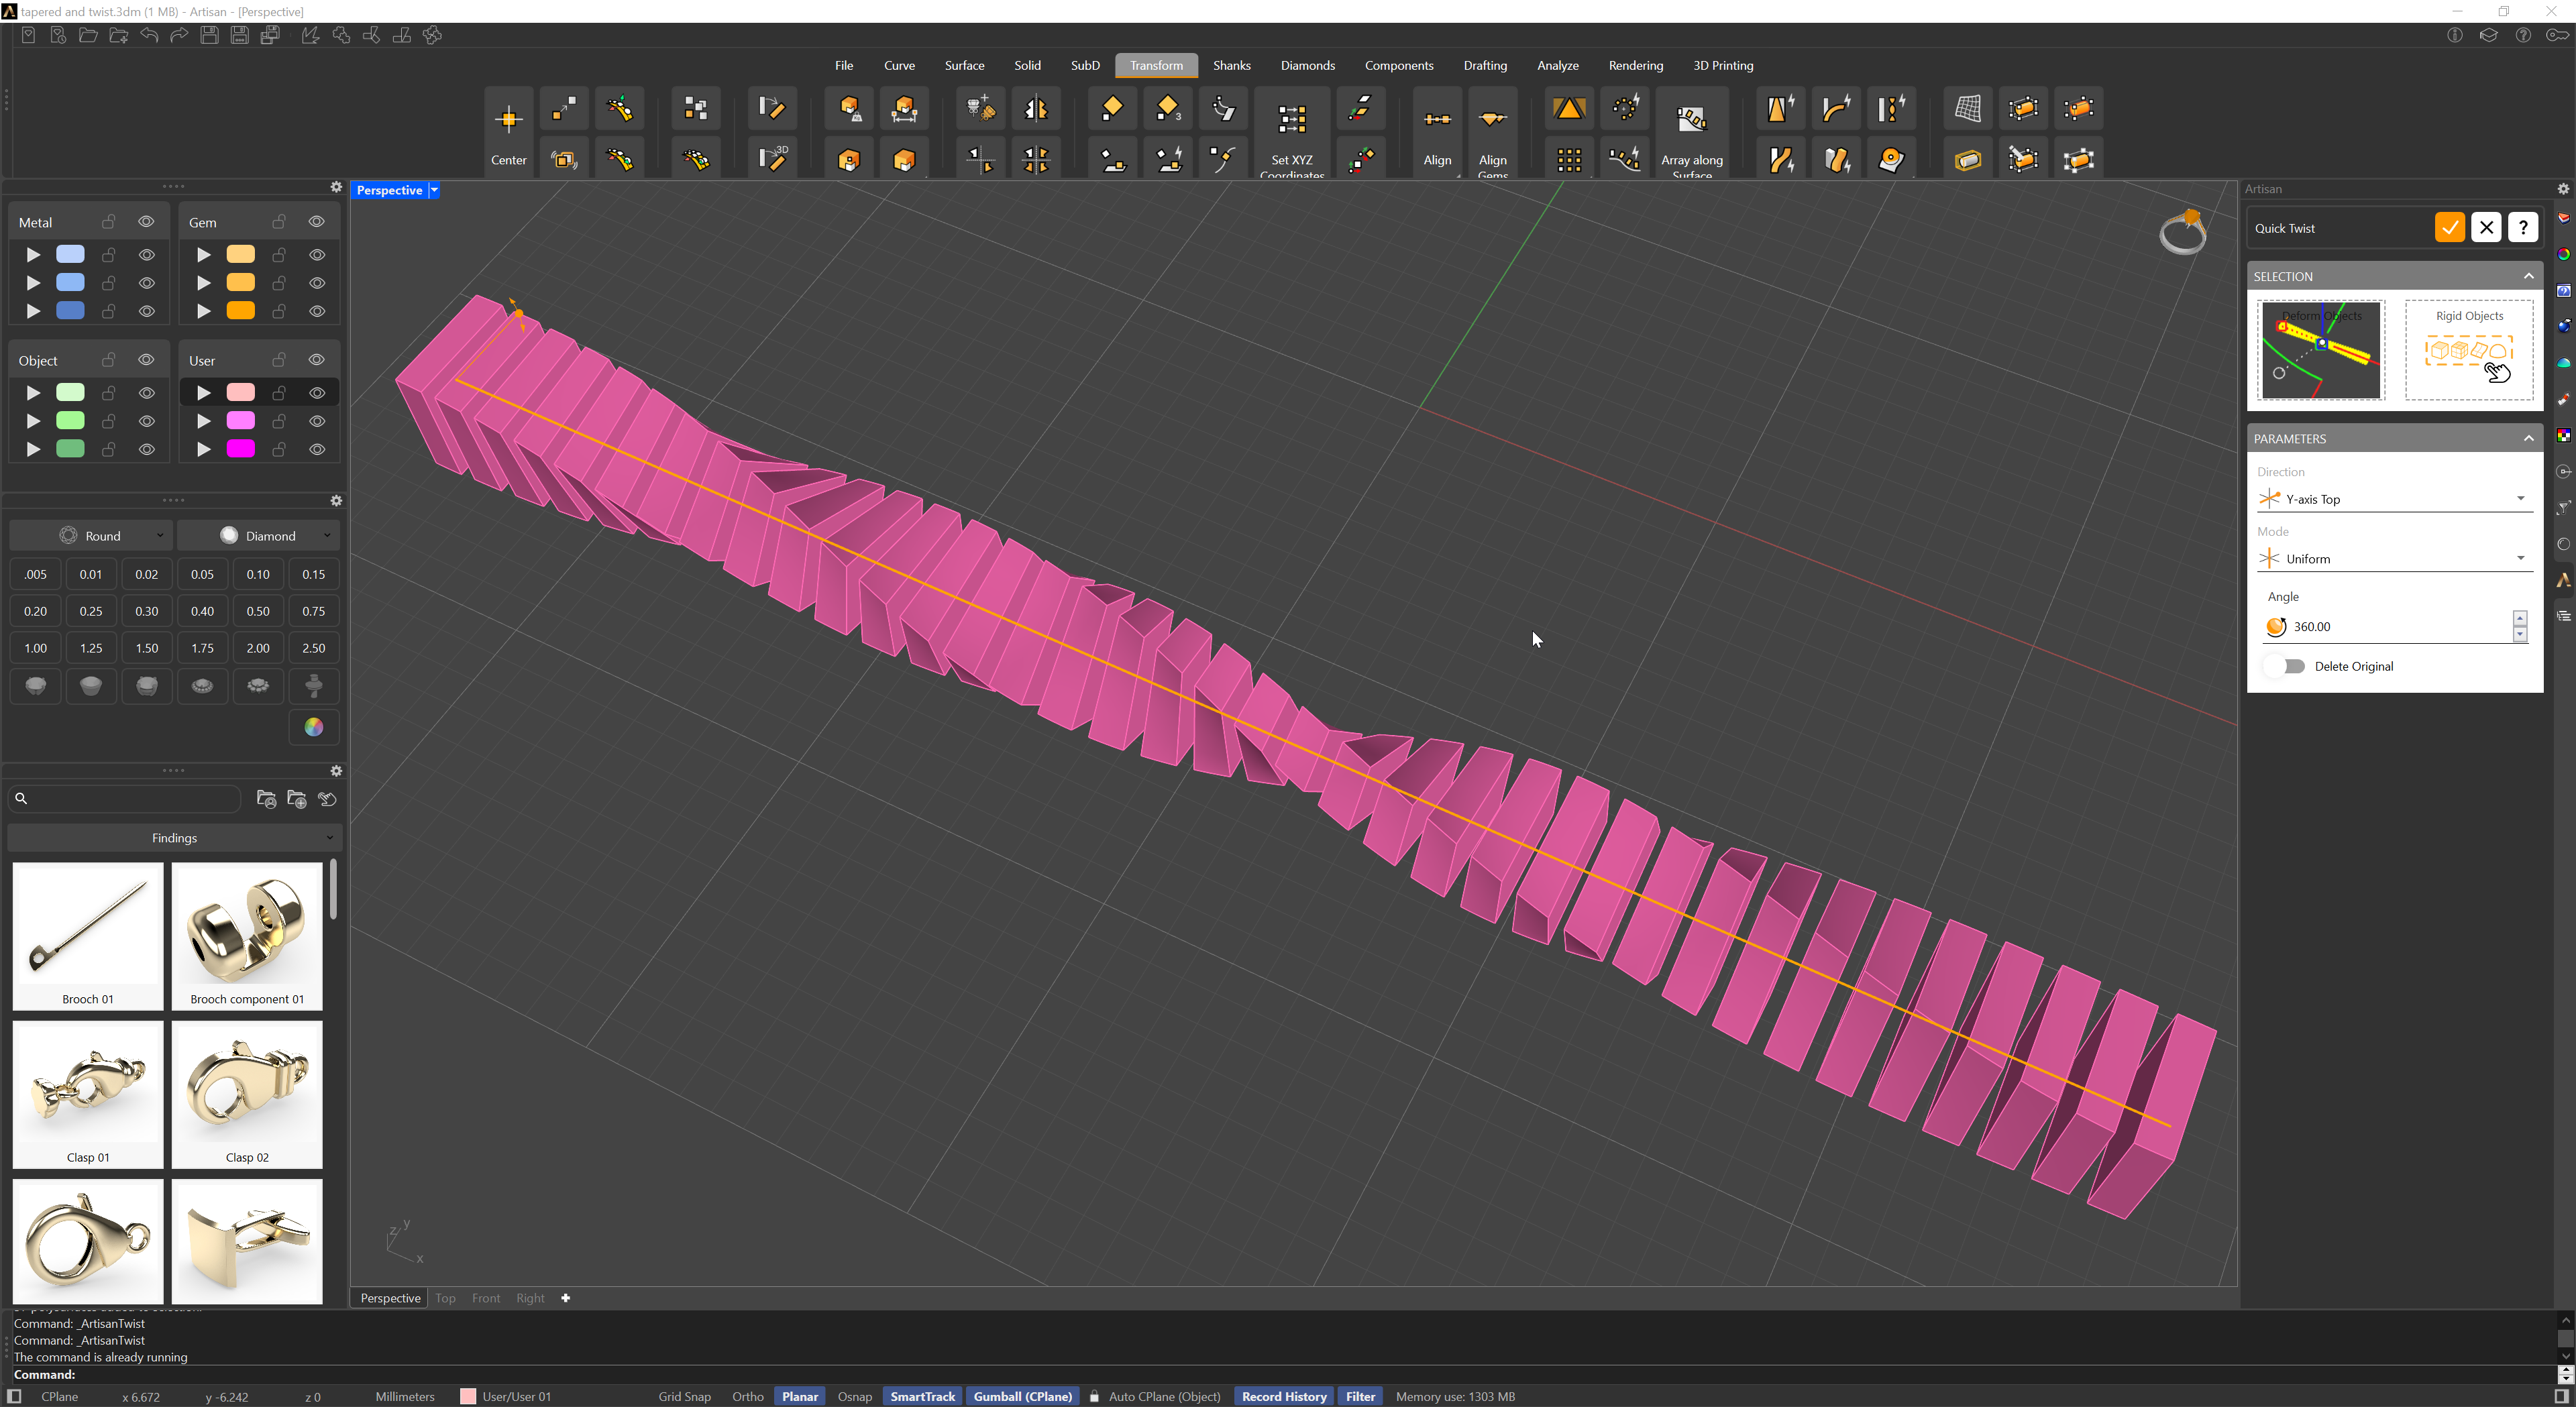Toggle the Osnap status bar button
2576x1407 pixels.
[854, 1397]
